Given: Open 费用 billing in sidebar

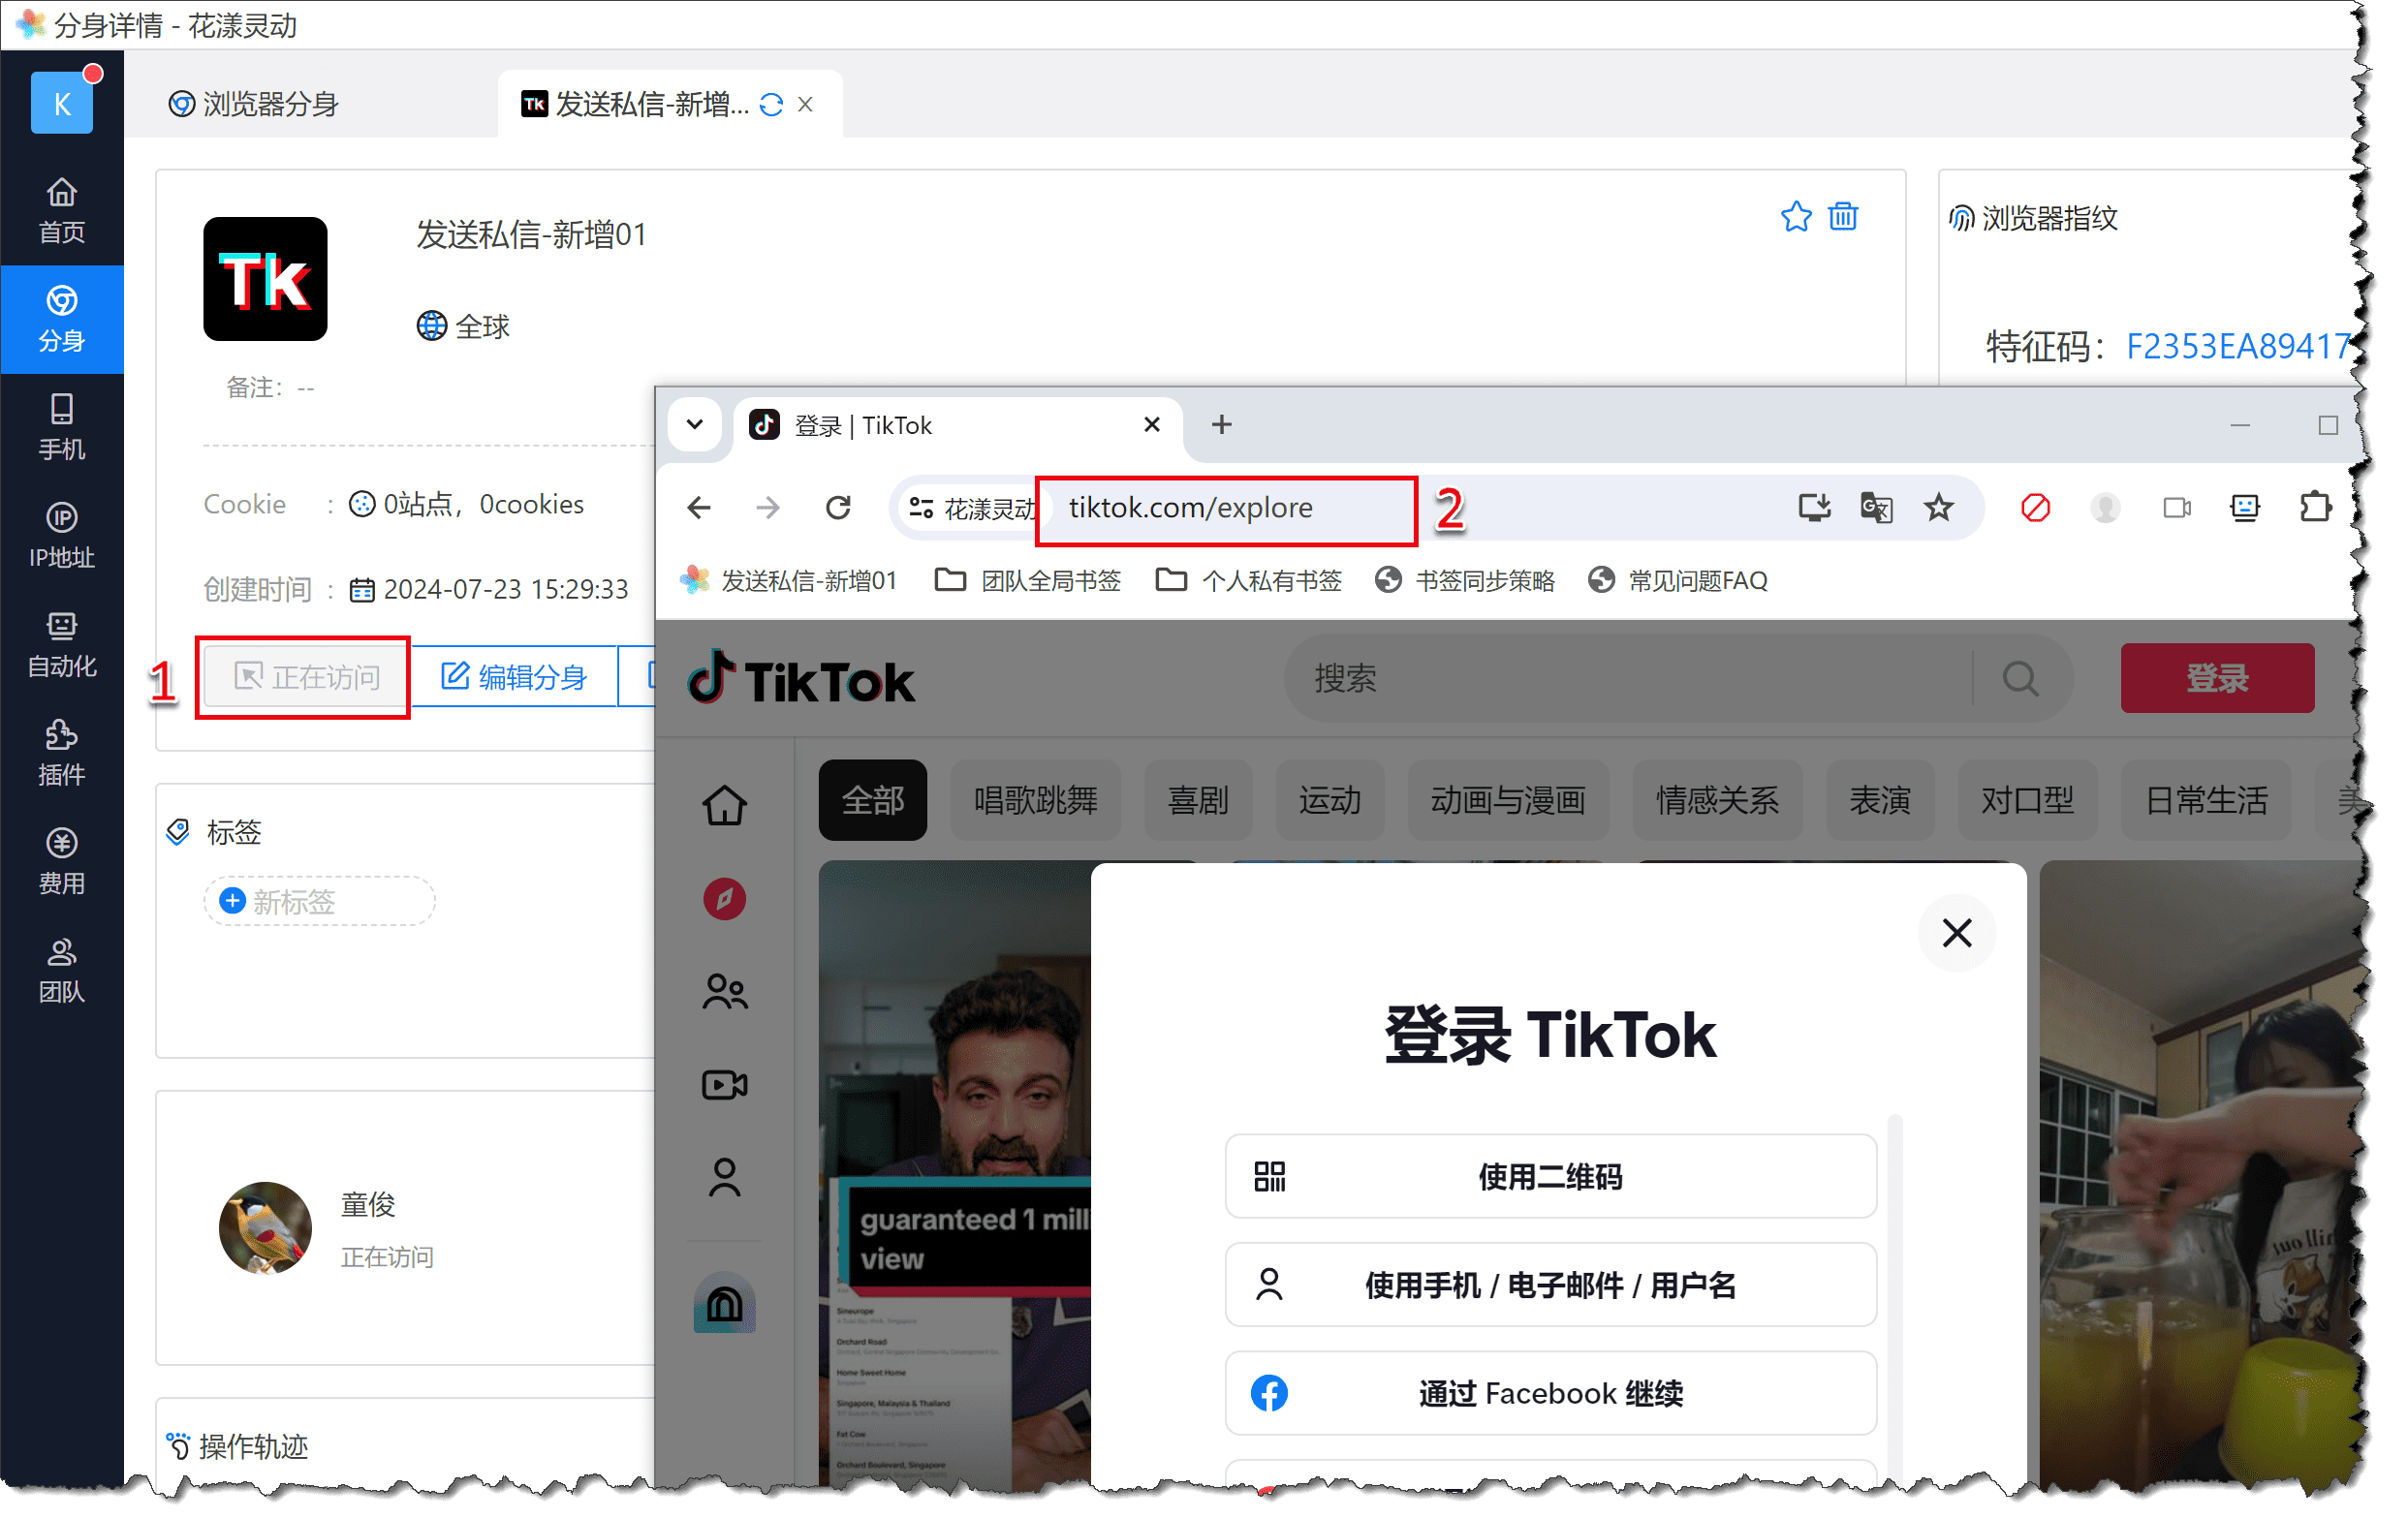Looking at the screenshot, I should pos(61,863).
